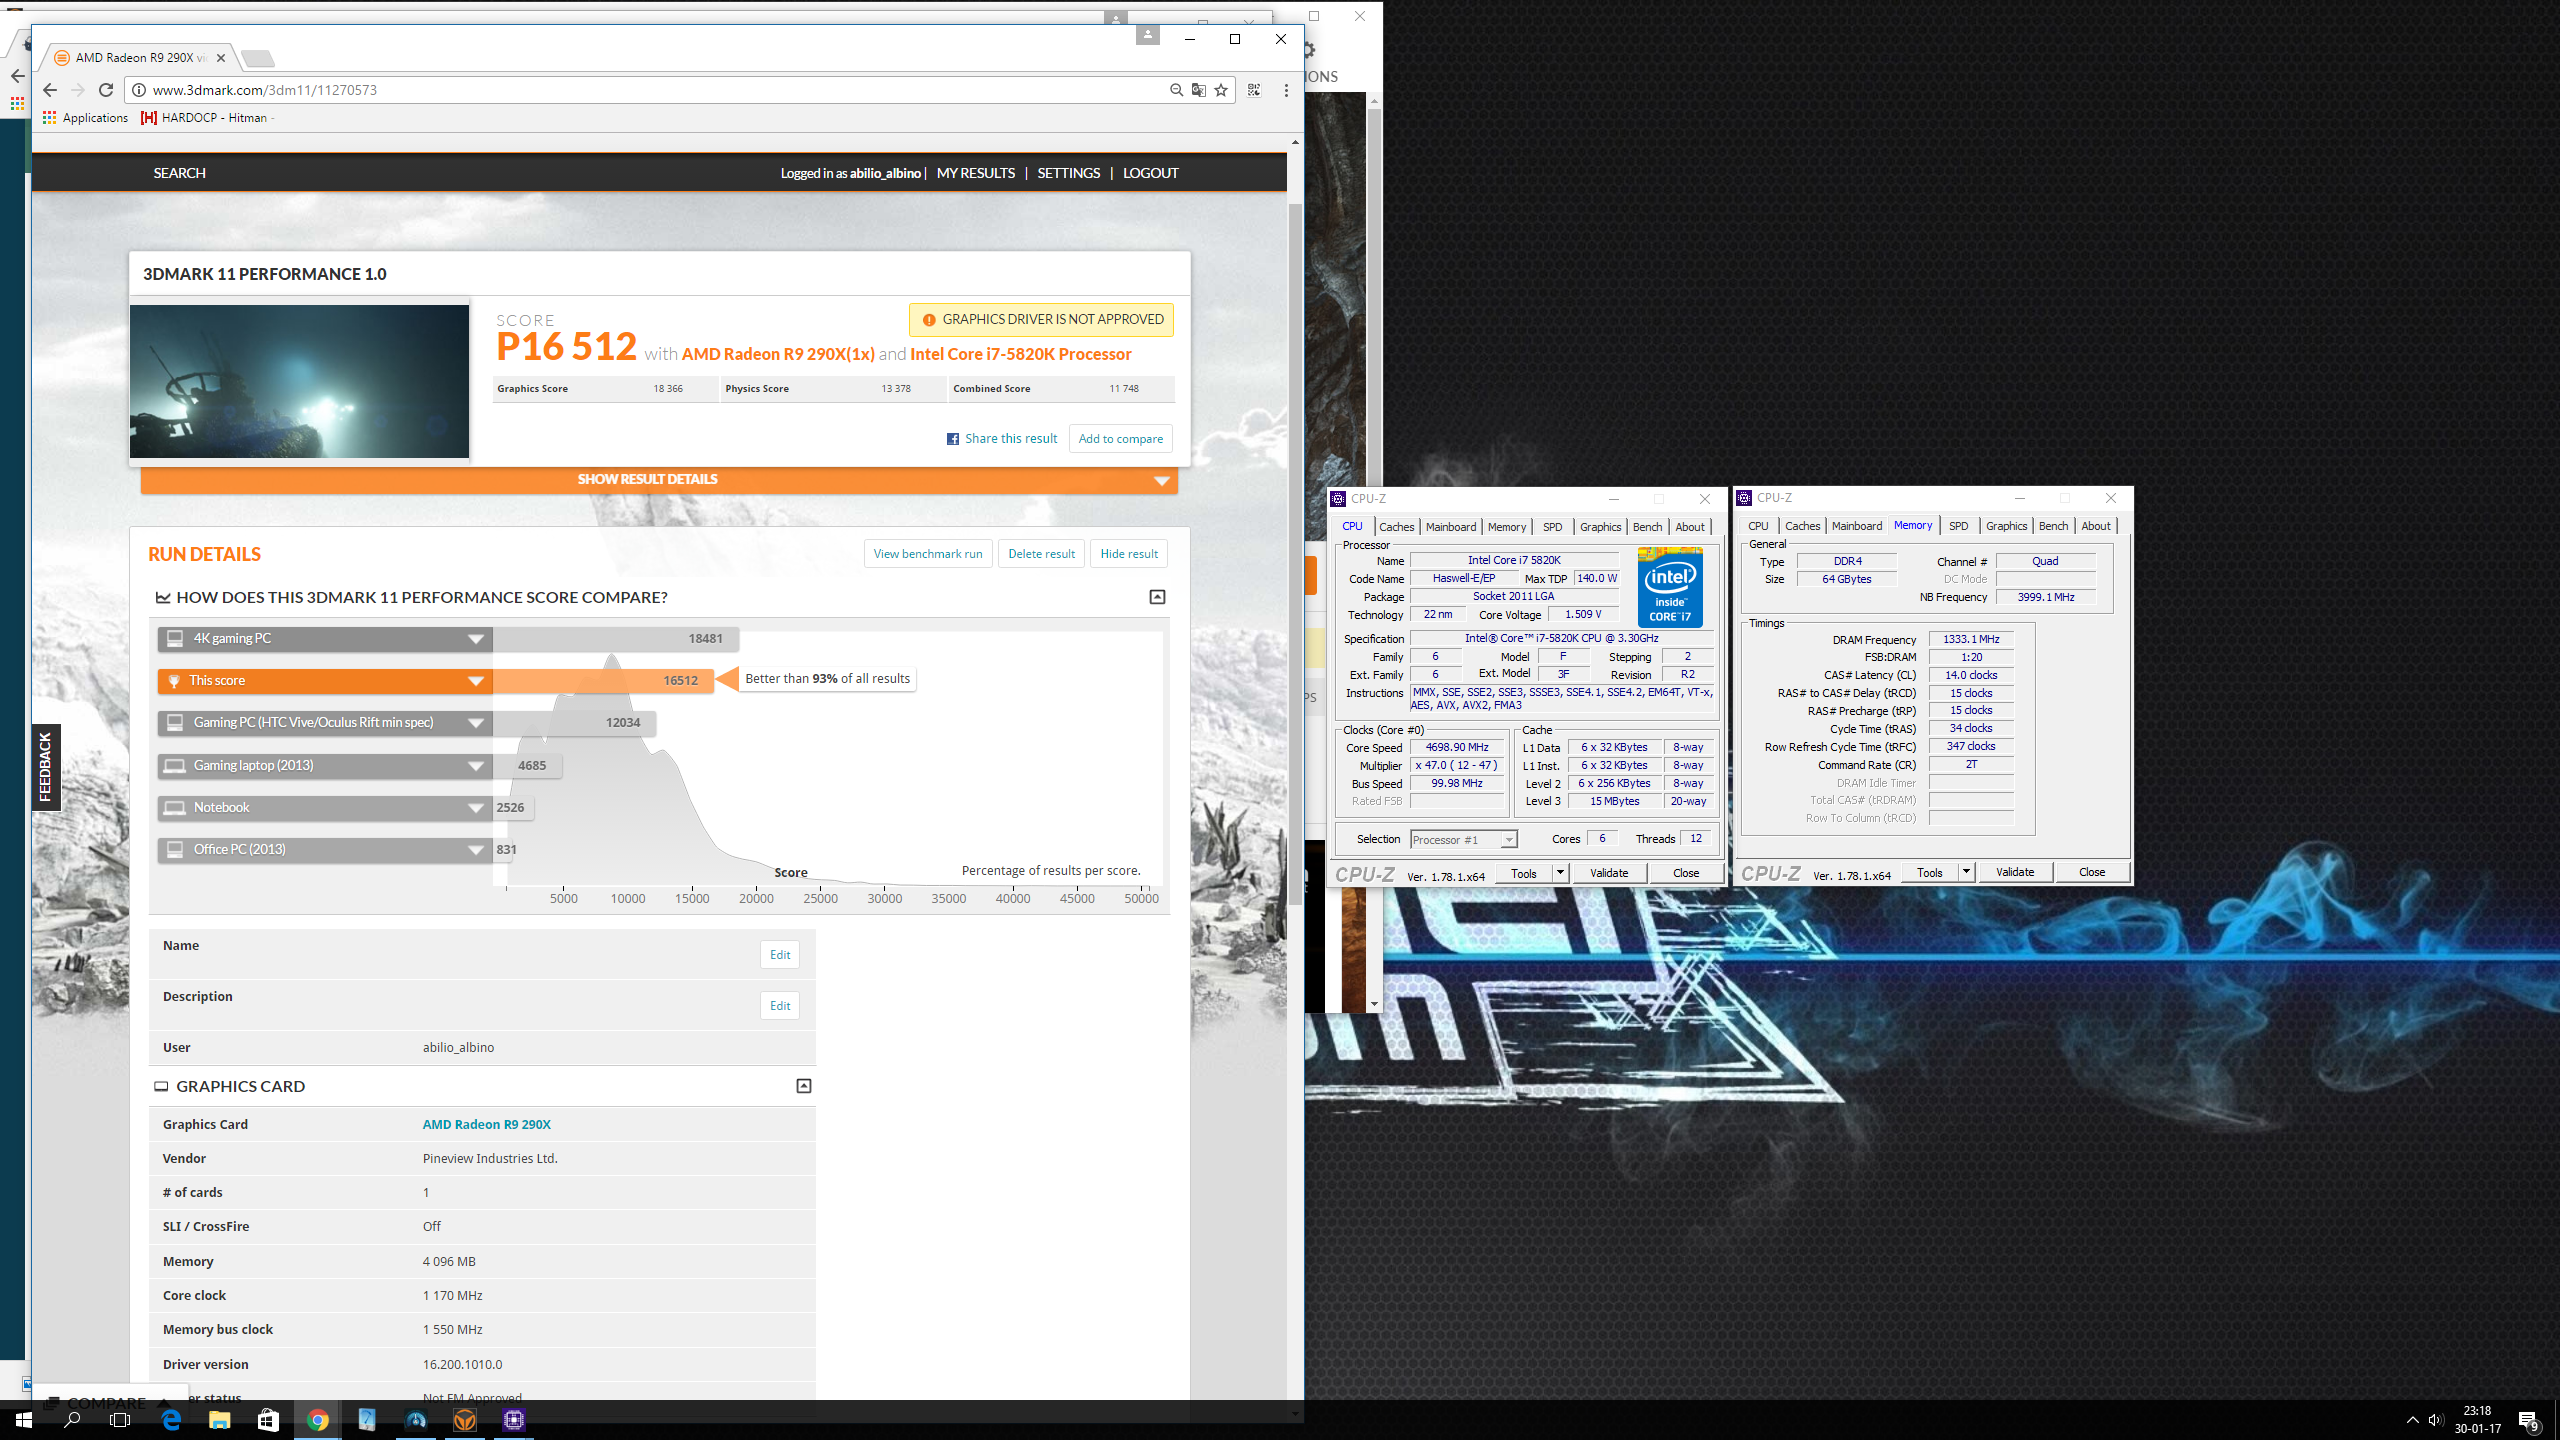Click Close button in left CPU-Z window

1686,873
